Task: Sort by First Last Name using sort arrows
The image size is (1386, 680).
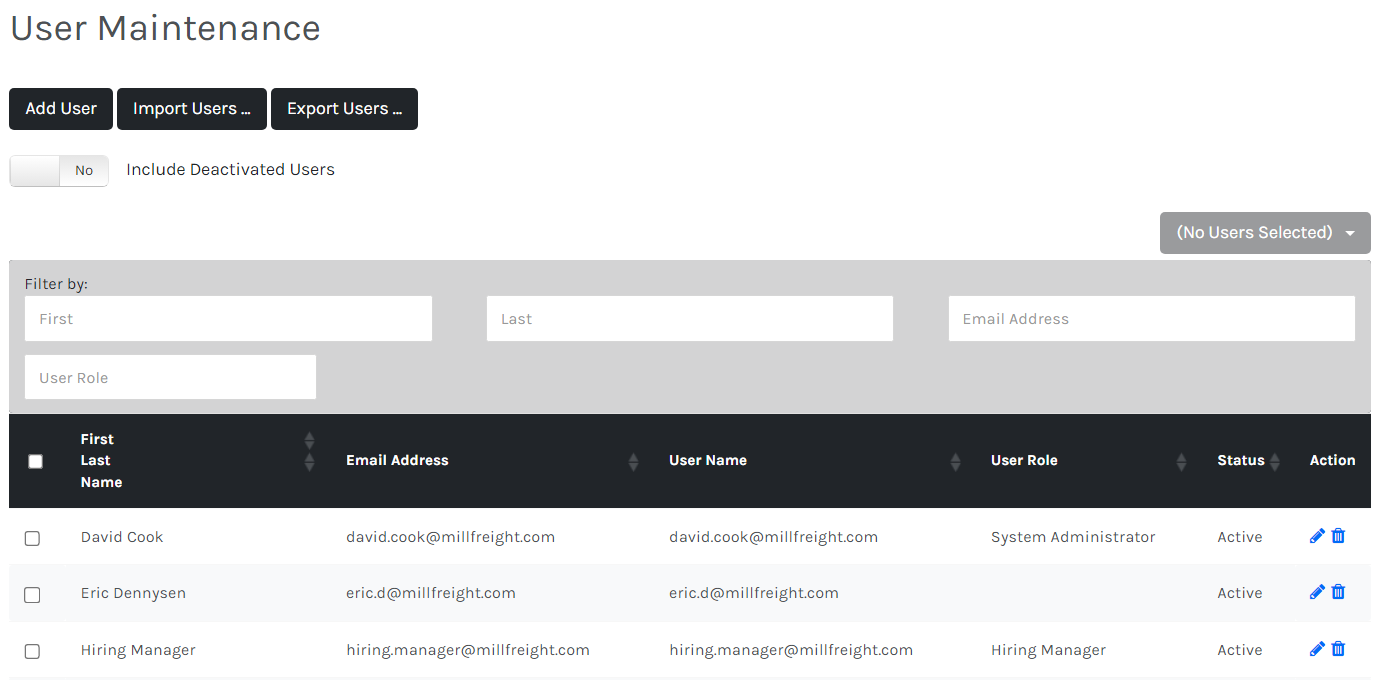Action: point(309,451)
